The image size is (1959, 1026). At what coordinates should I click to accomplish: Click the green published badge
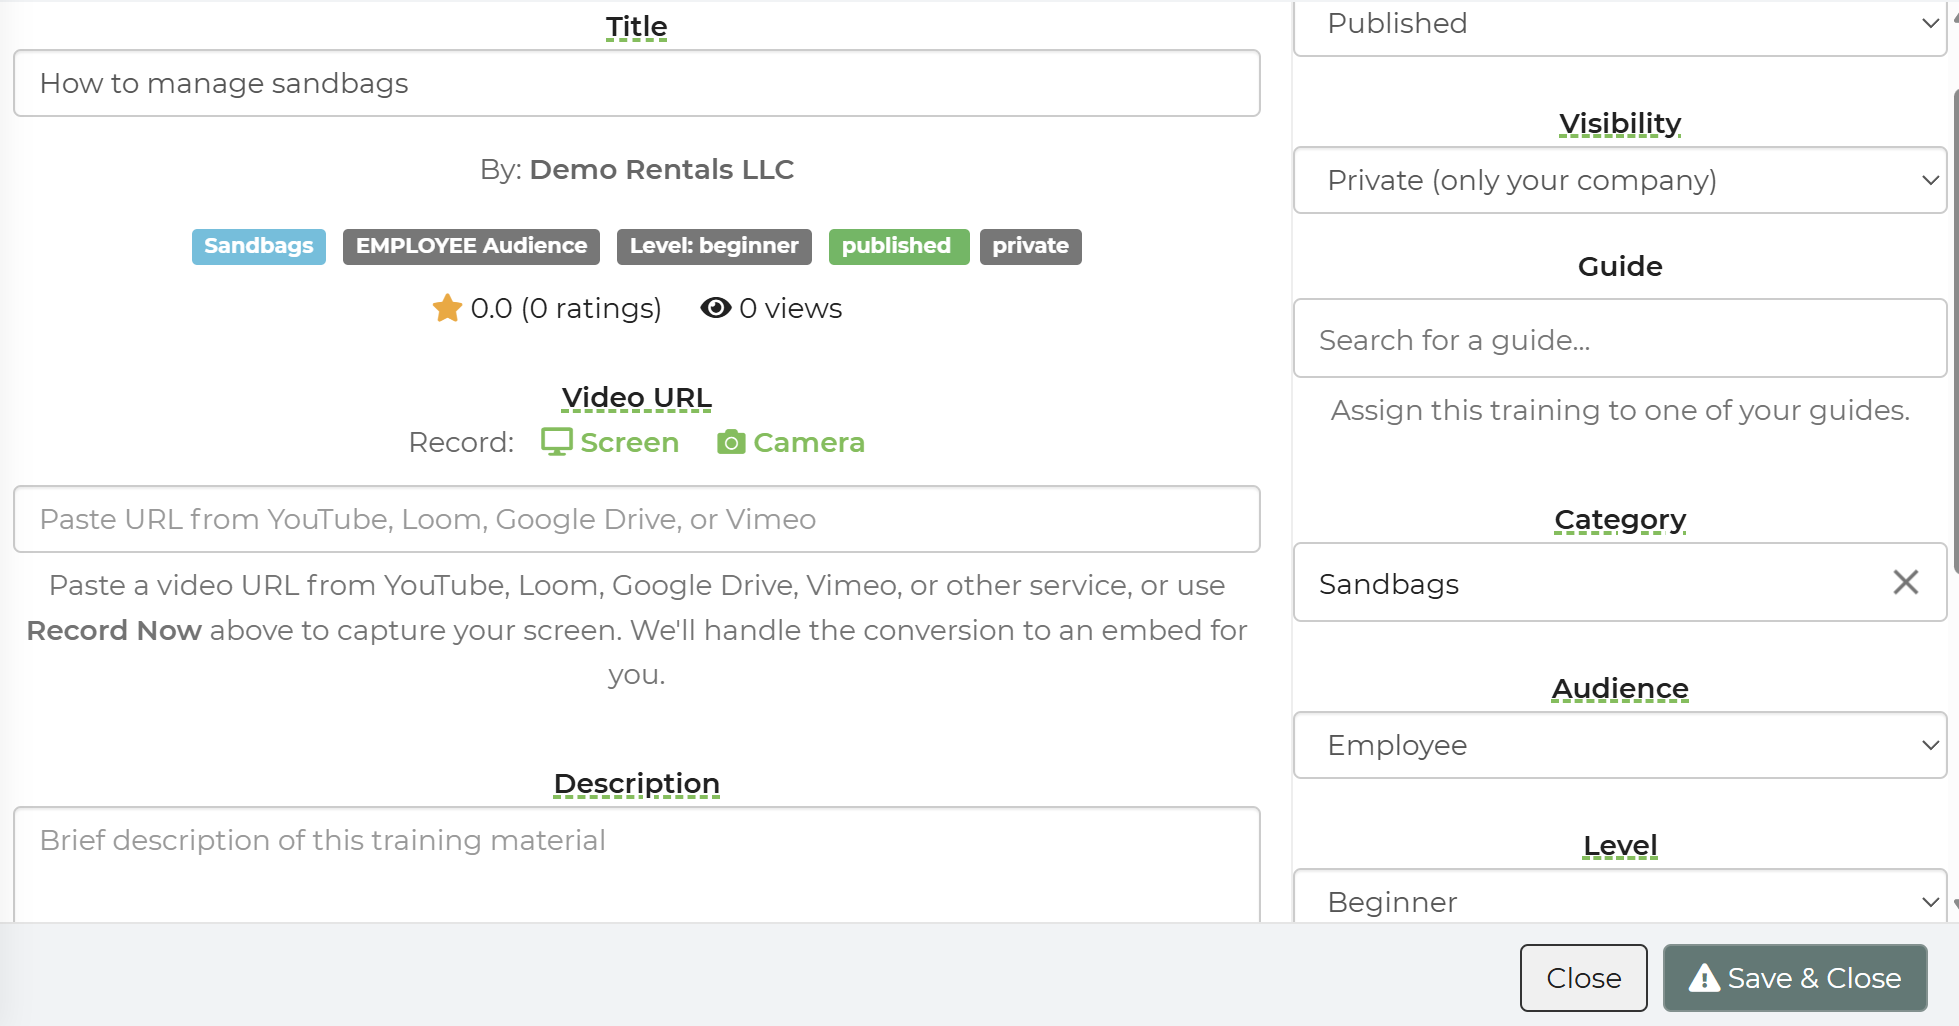[x=897, y=246]
